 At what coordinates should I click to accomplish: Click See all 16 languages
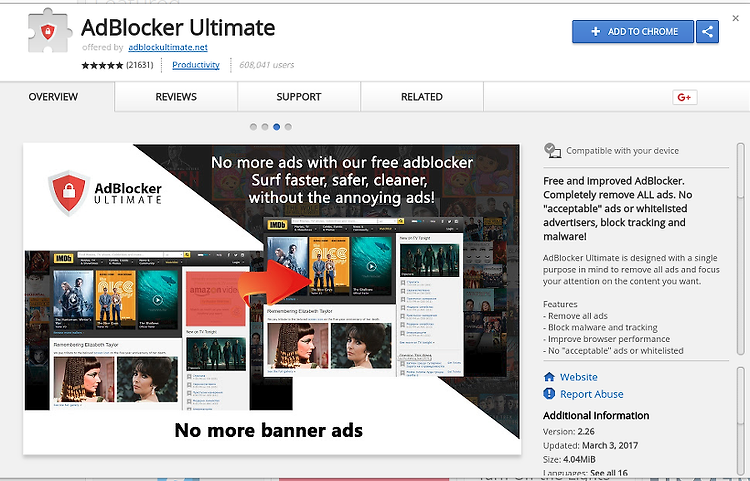click(x=608, y=473)
